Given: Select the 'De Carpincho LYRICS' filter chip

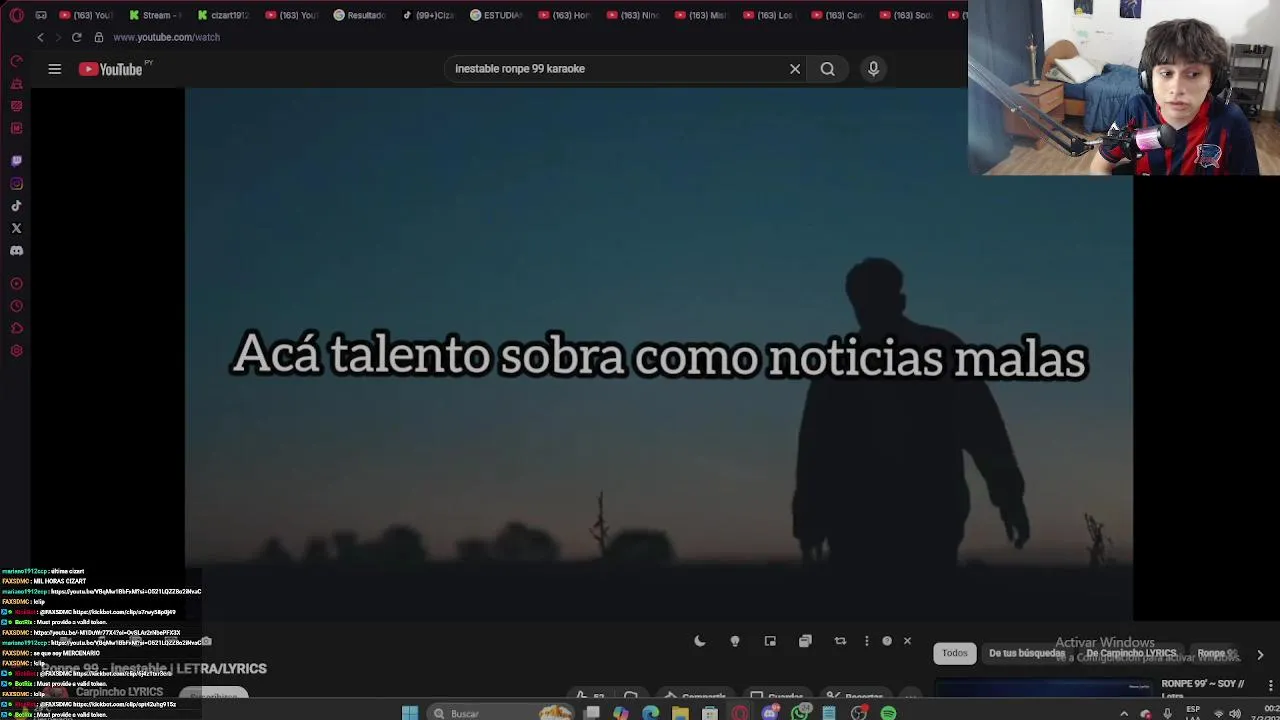Looking at the screenshot, I should (1131, 653).
